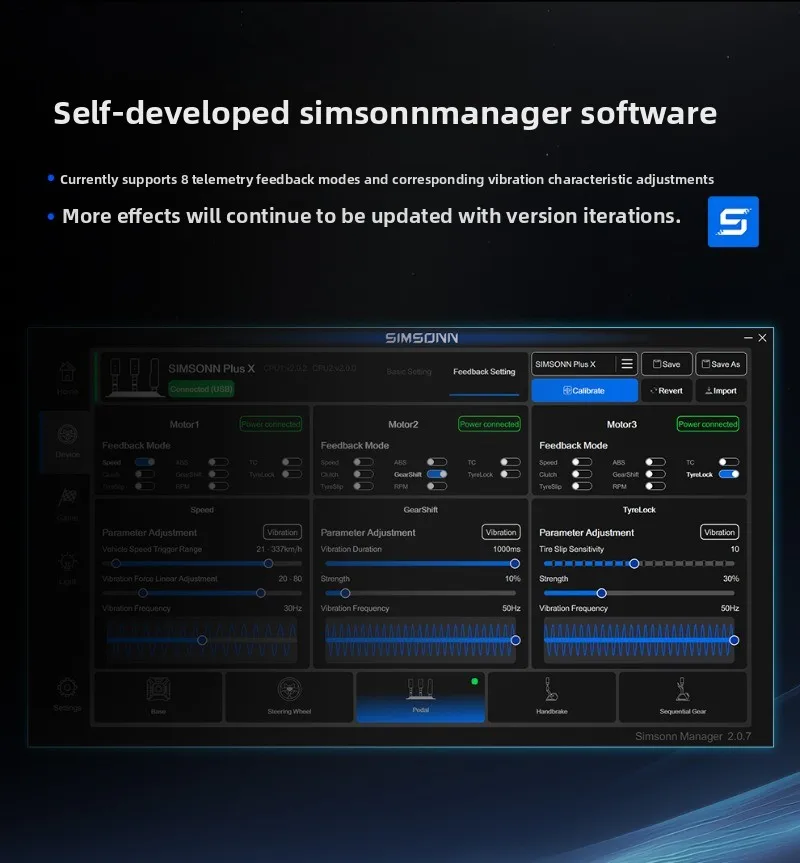Viewport: 800px width, 863px height.
Task: Open the Base device tile
Action: (x=158, y=697)
